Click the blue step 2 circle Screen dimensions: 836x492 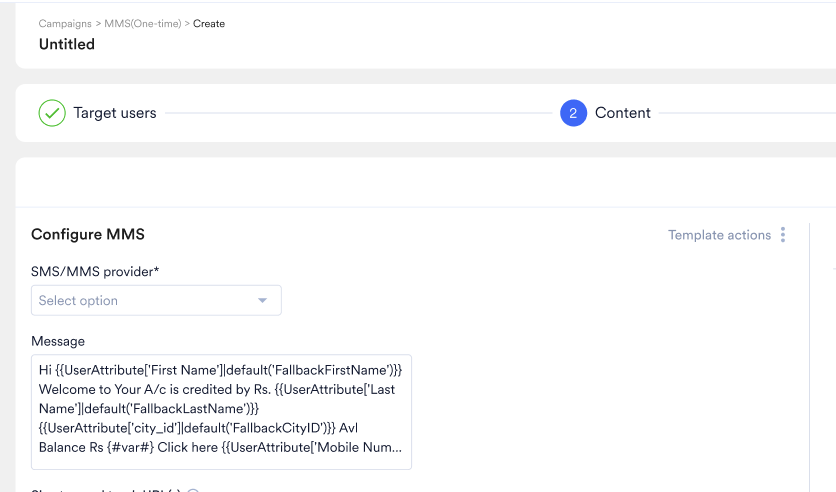(573, 113)
